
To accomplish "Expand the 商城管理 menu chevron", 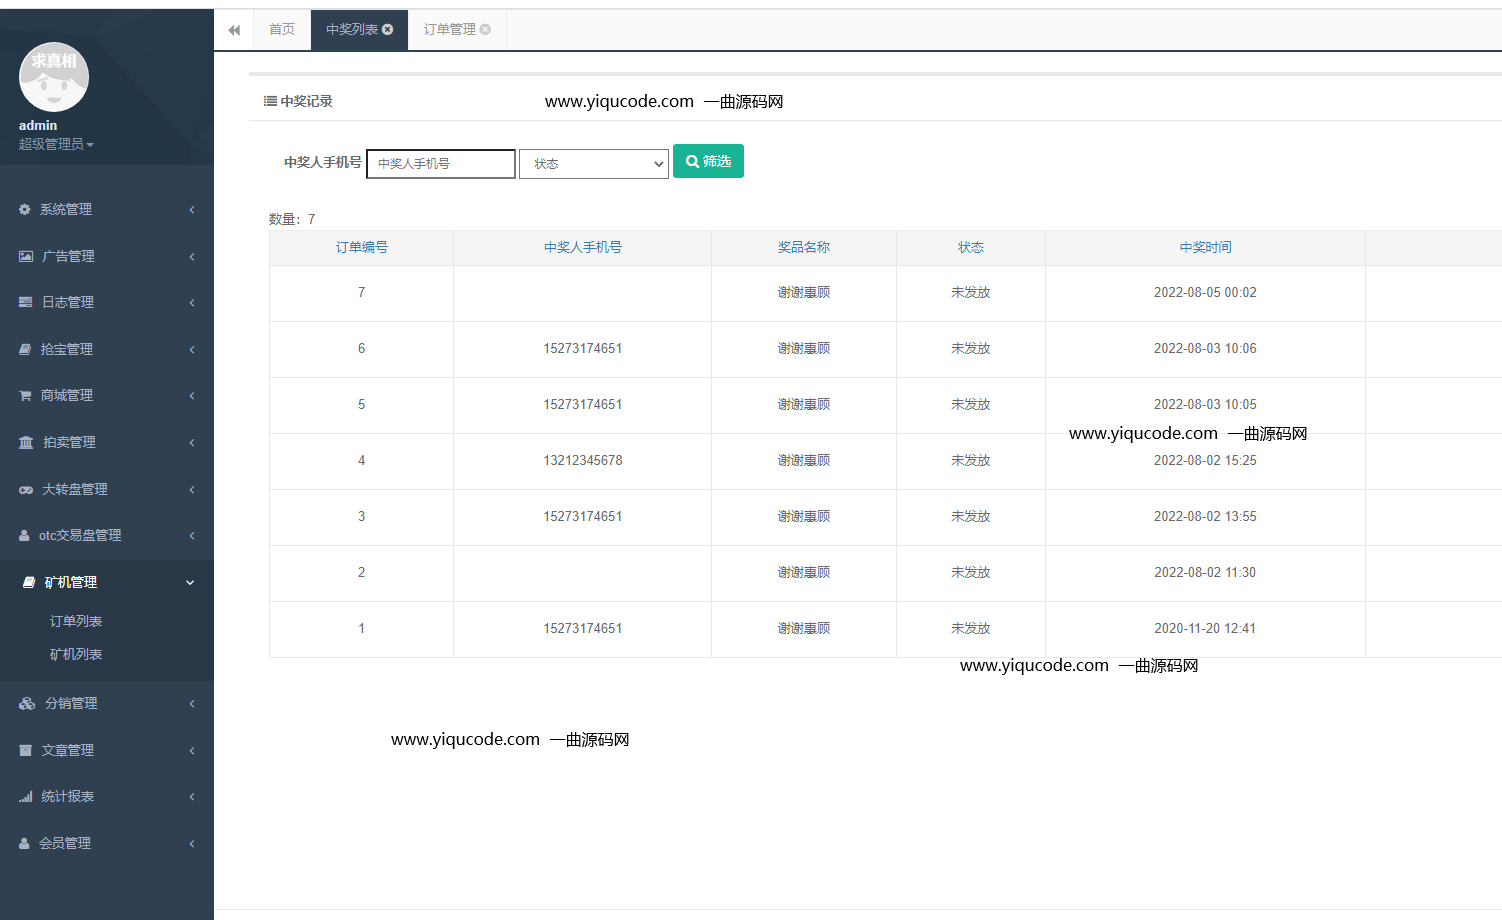I will pyautogui.click(x=191, y=395).
